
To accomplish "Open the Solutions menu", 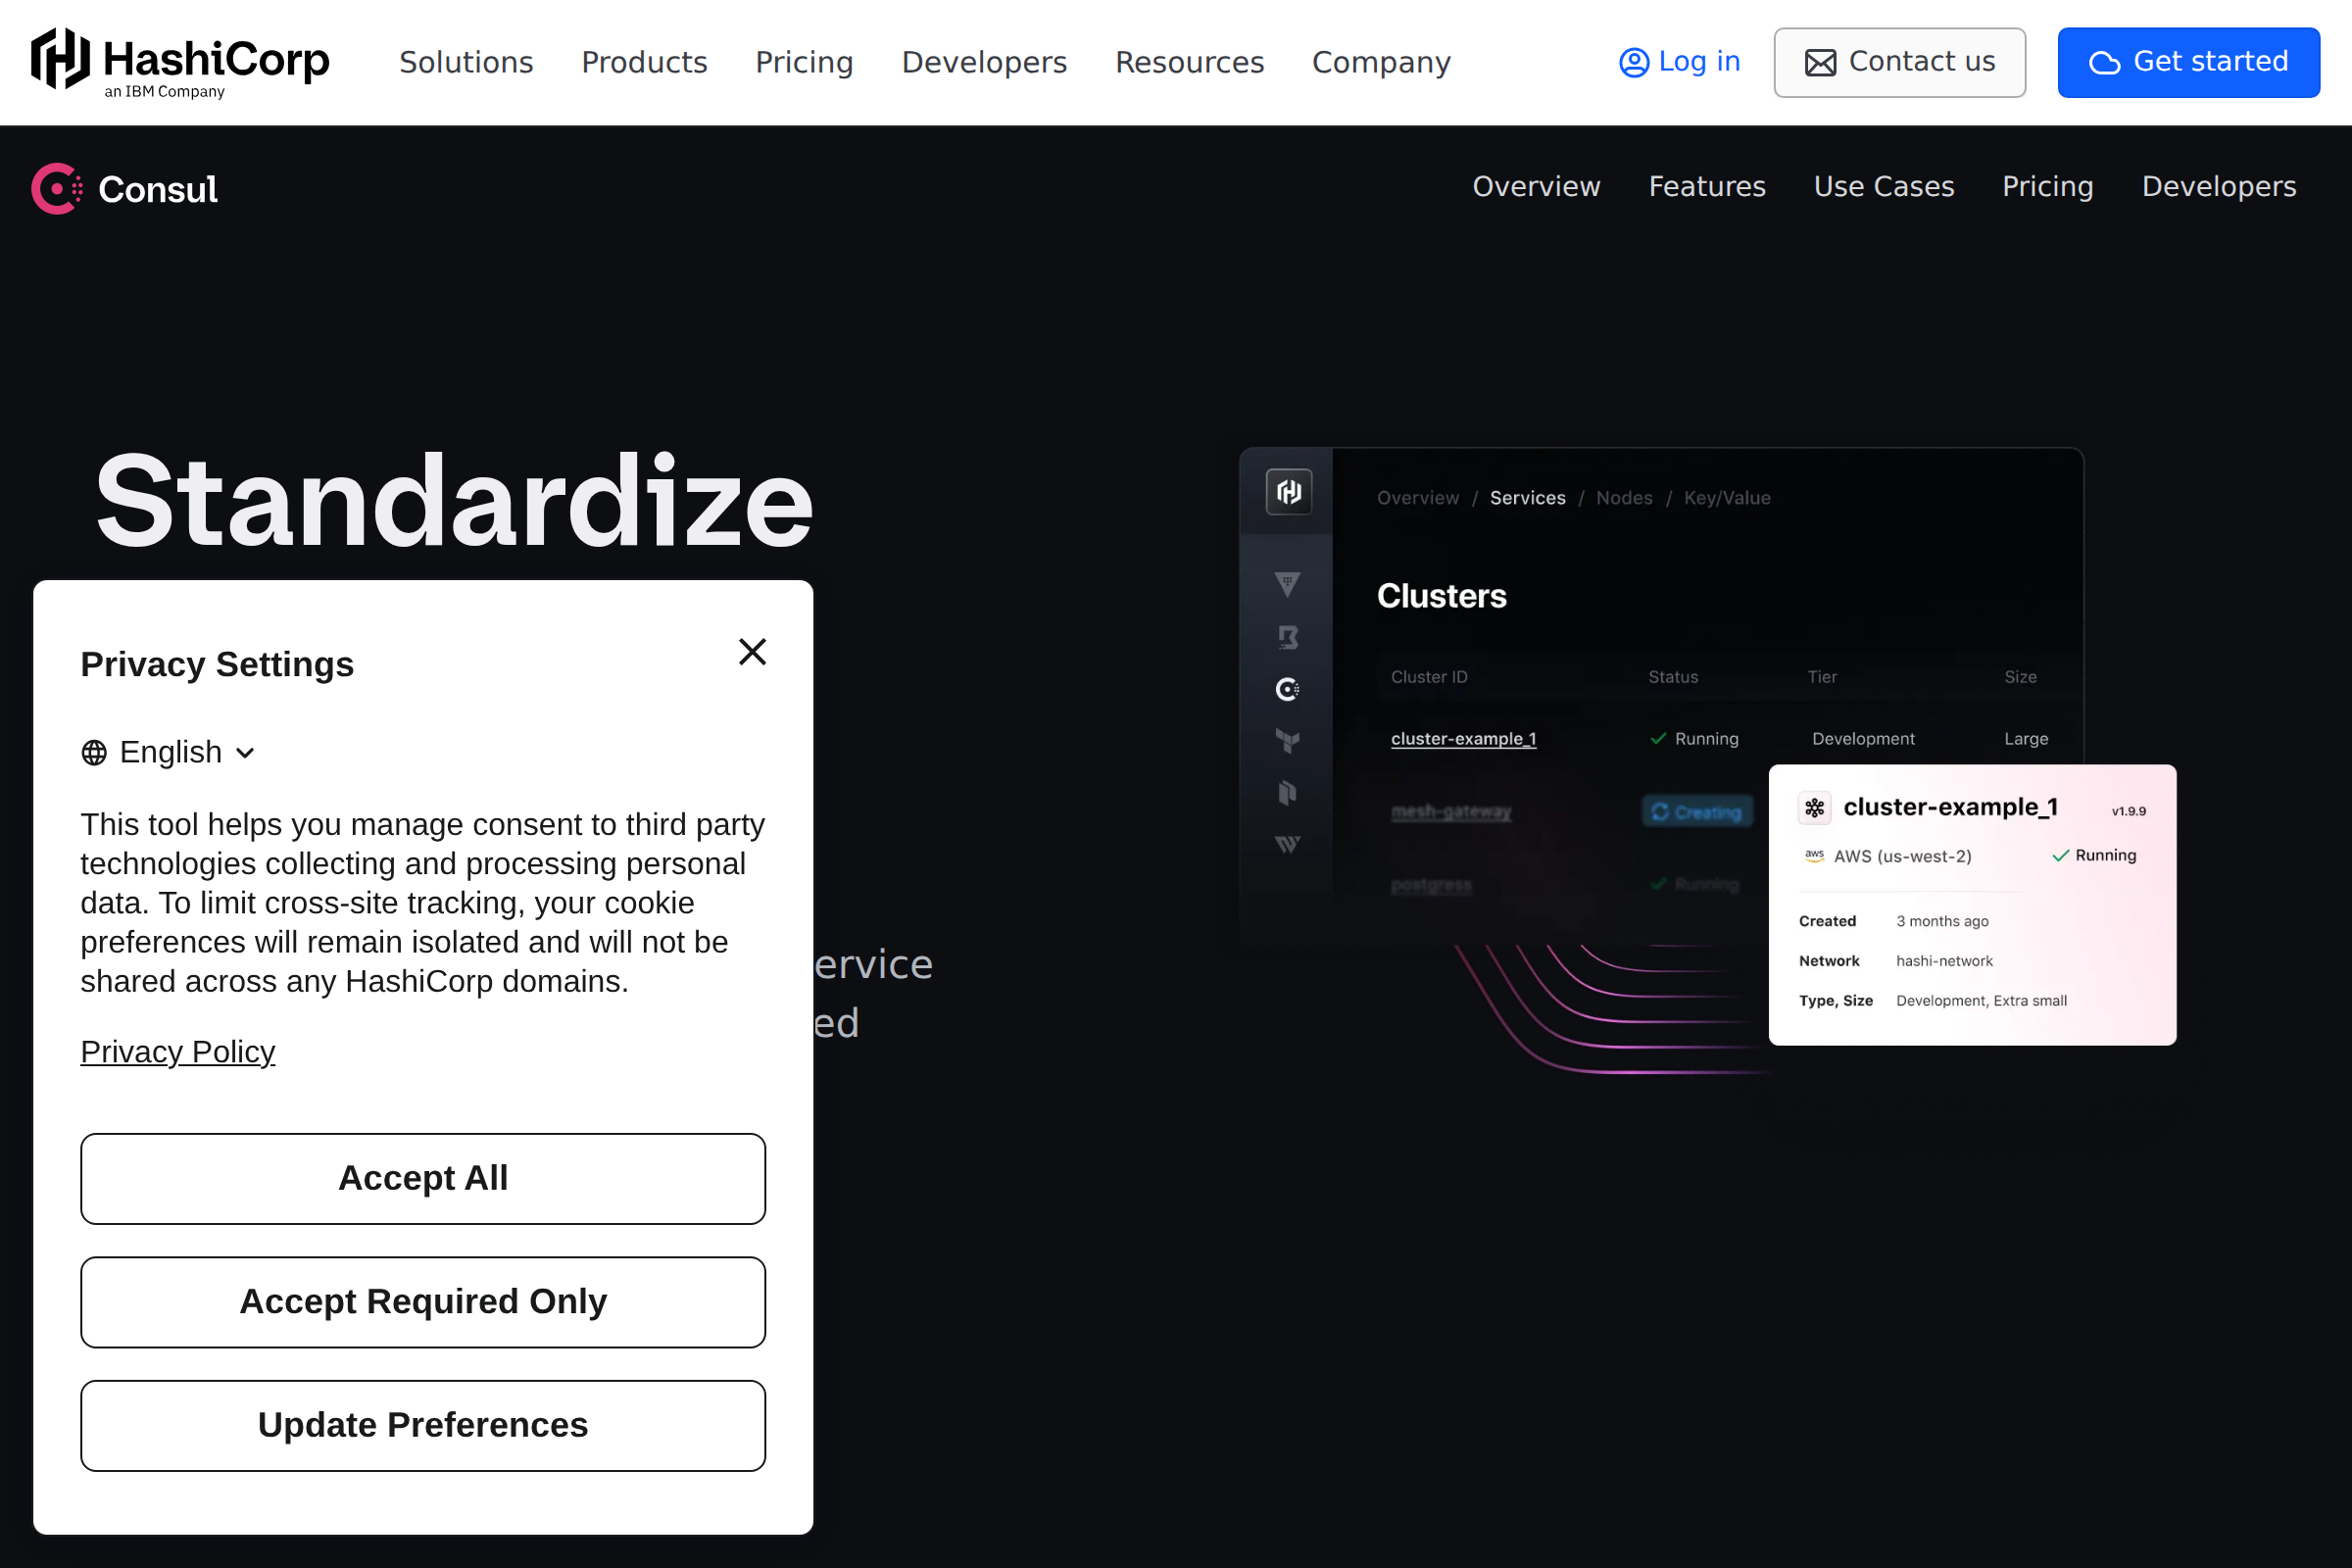I will [466, 62].
